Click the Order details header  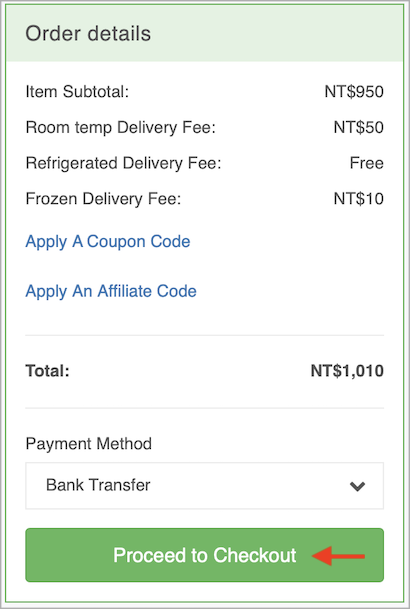[88, 33]
